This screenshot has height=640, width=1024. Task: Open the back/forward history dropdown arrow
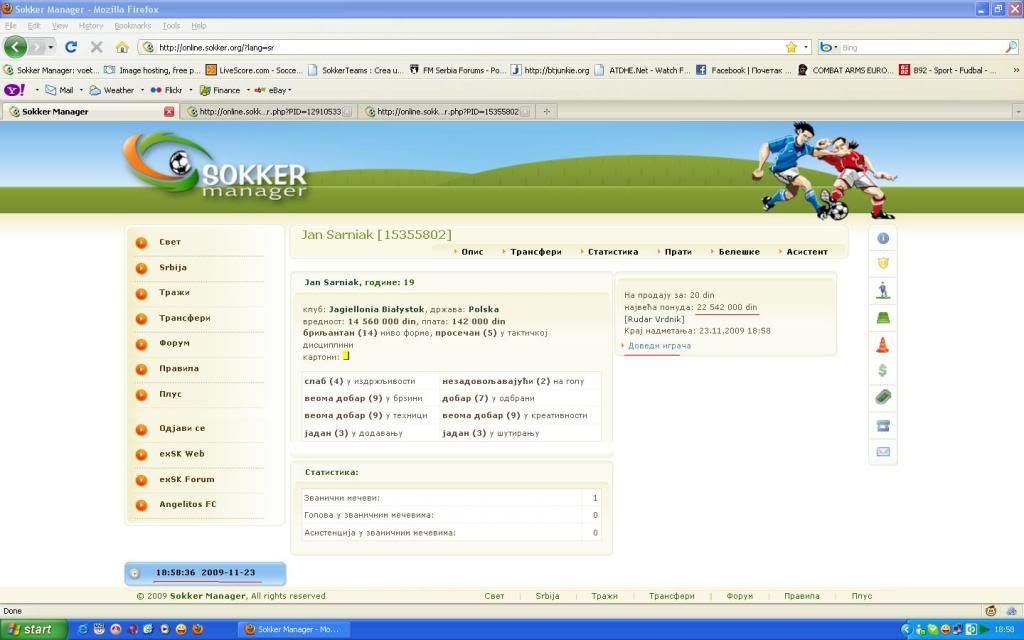(x=50, y=47)
